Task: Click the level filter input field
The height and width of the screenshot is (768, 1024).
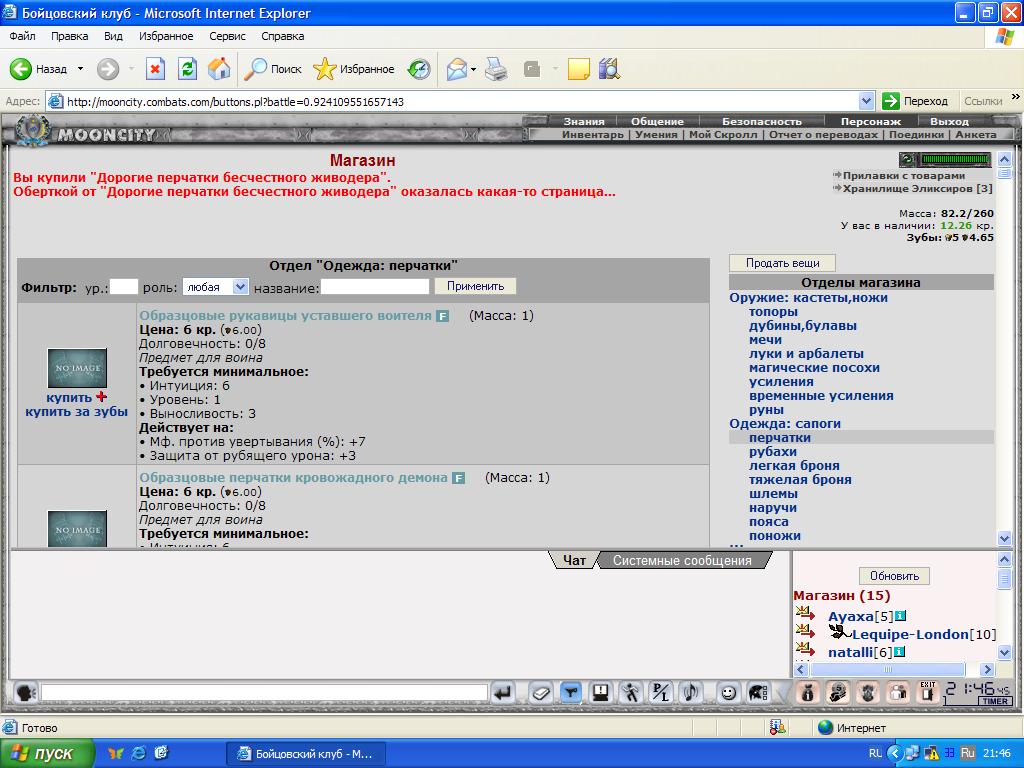Action: pos(124,287)
